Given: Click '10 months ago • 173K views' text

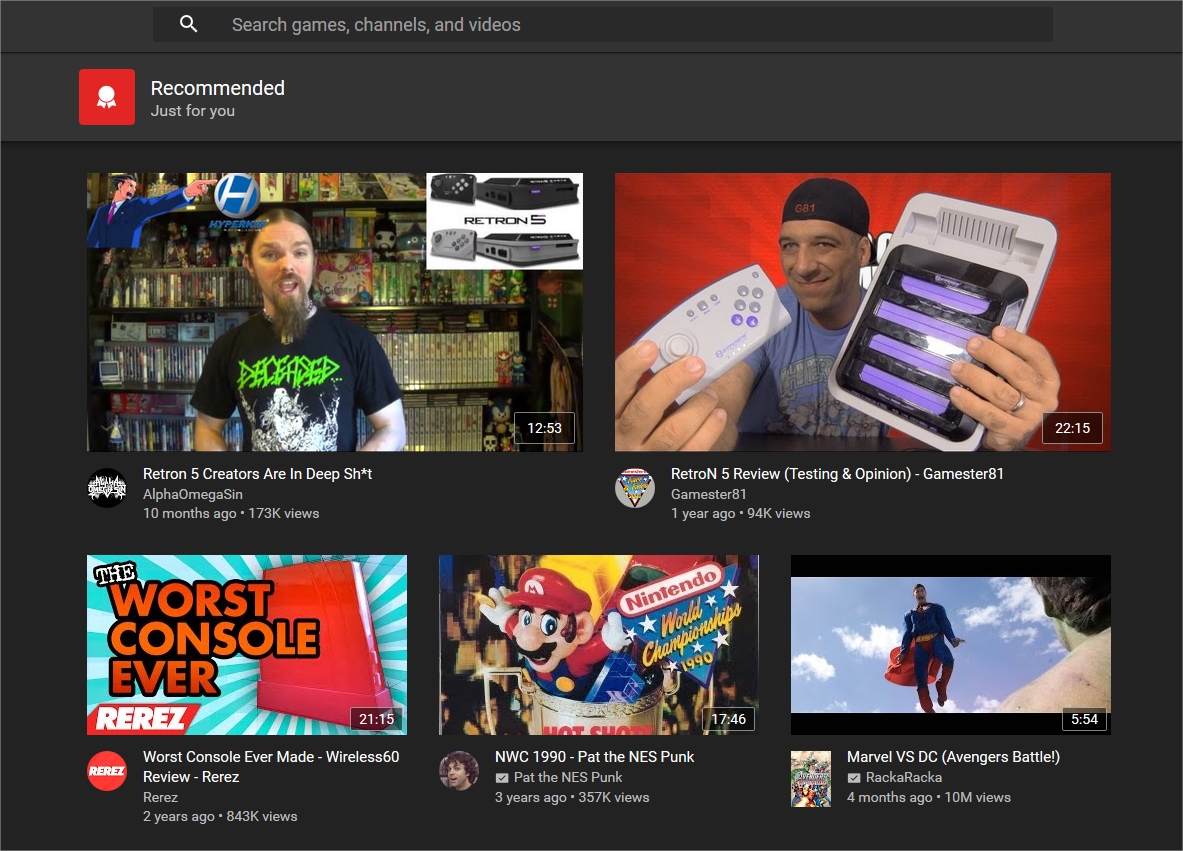Looking at the screenshot, I should pyautogui.click(x=231, y=513).
